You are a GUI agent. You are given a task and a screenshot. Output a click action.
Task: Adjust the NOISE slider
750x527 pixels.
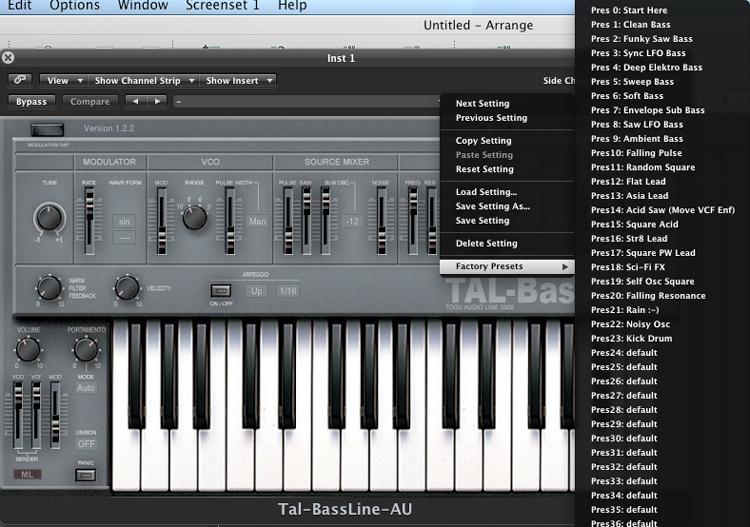pyautogui.click(x=381, y=221)
